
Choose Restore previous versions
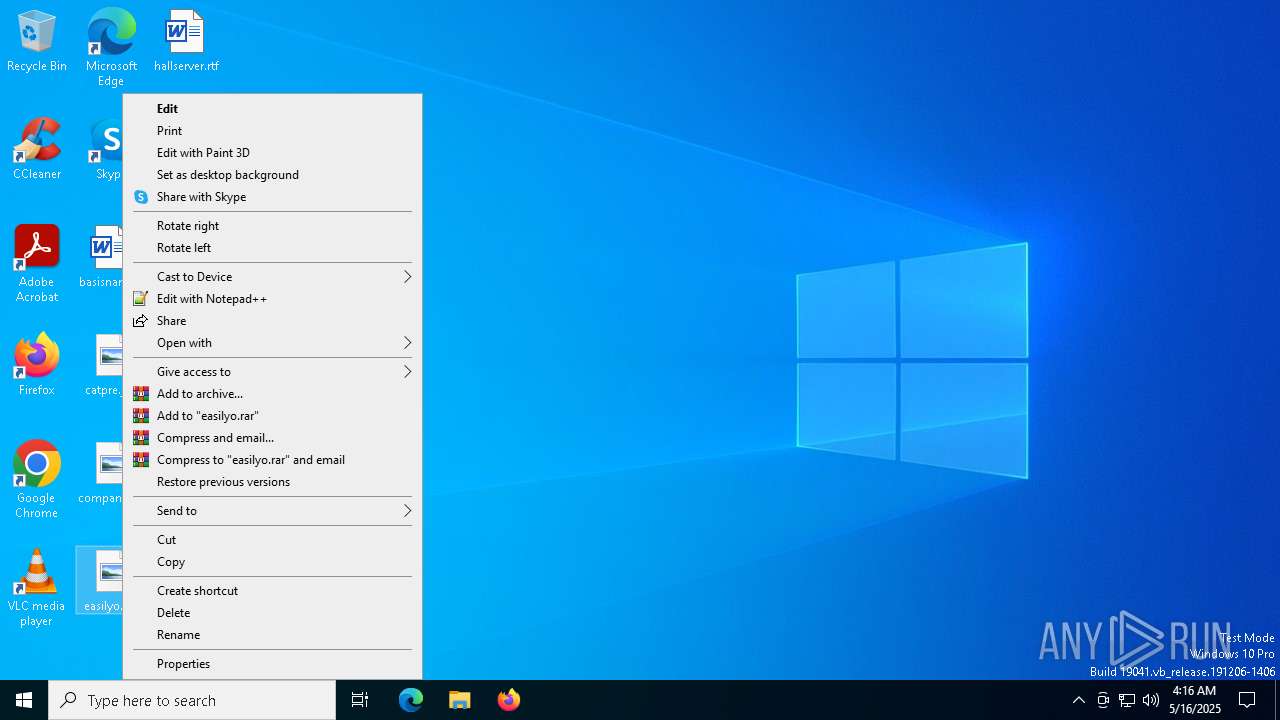point(272,482)
